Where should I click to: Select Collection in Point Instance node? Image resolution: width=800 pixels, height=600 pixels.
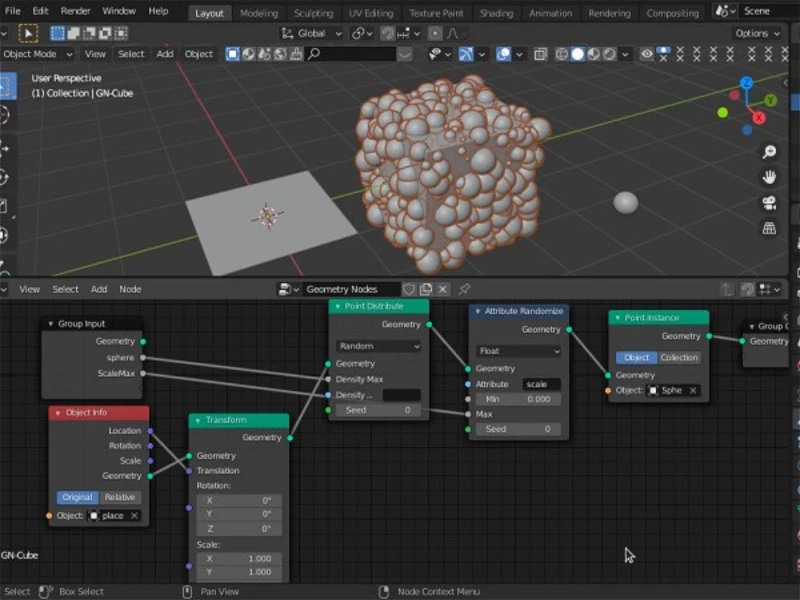tap(679, 358)
